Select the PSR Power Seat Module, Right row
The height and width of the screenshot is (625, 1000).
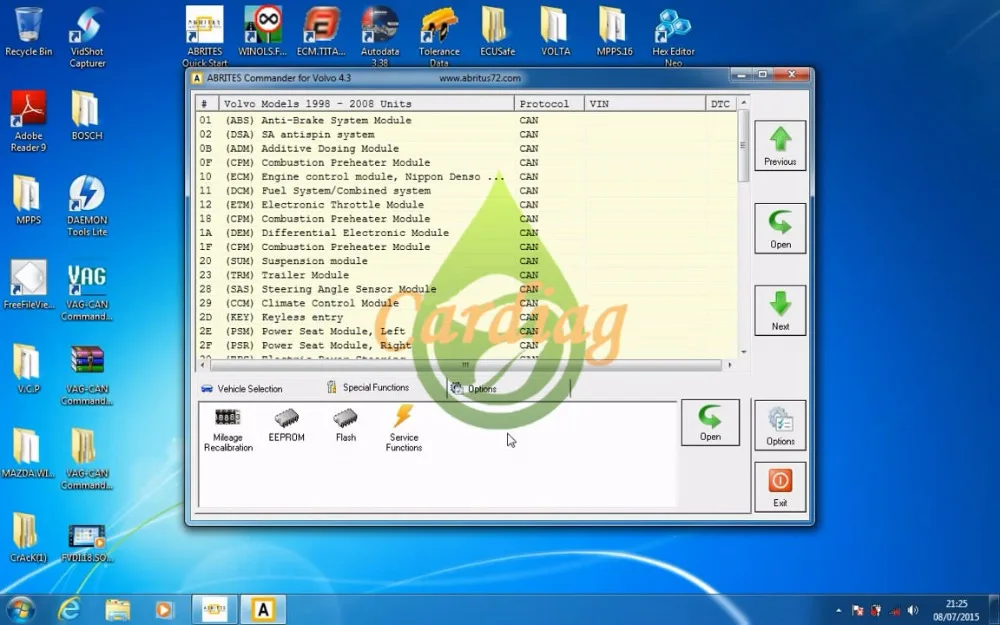(x=467, y=344)
